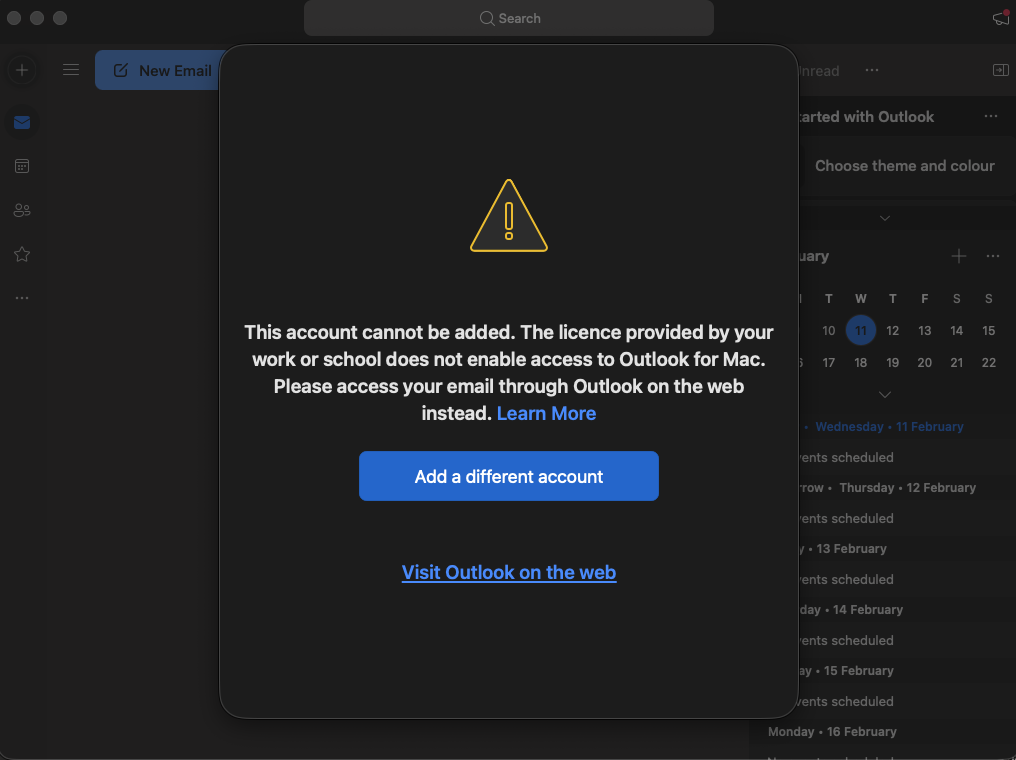This screenshot has height=760, width=1016.
Task: Open calendar section ellipsis menu
Action: (x=993, y=257)
